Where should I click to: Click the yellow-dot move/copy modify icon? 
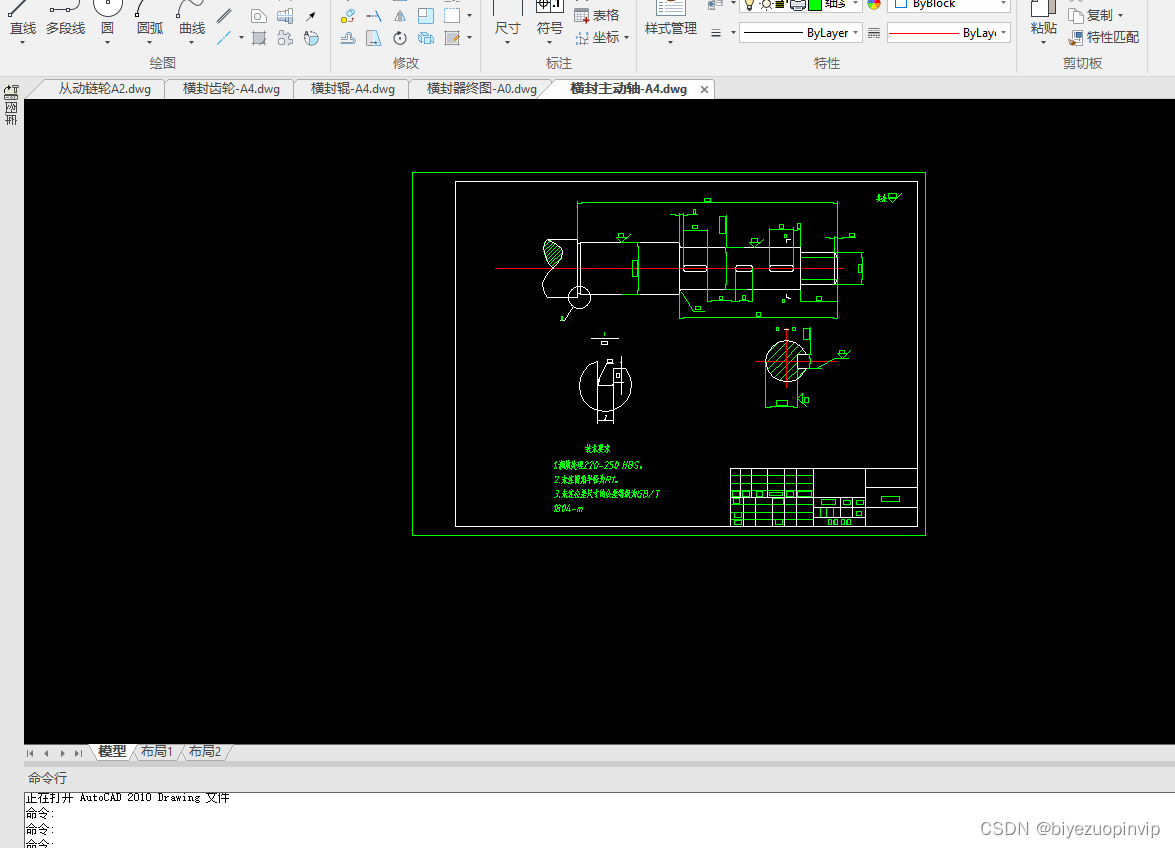348,16
